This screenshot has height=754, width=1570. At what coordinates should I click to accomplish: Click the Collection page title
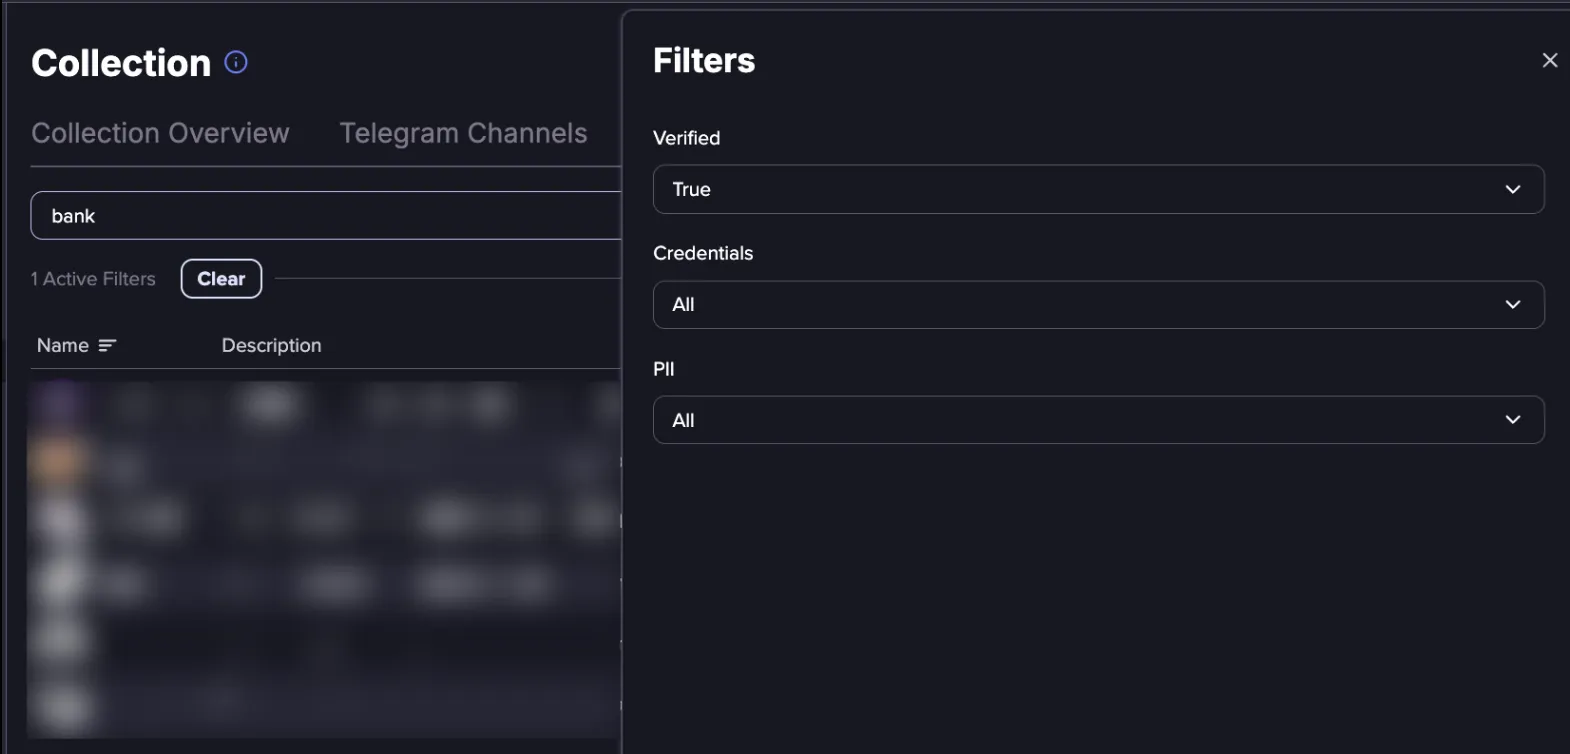coord(121,63)
